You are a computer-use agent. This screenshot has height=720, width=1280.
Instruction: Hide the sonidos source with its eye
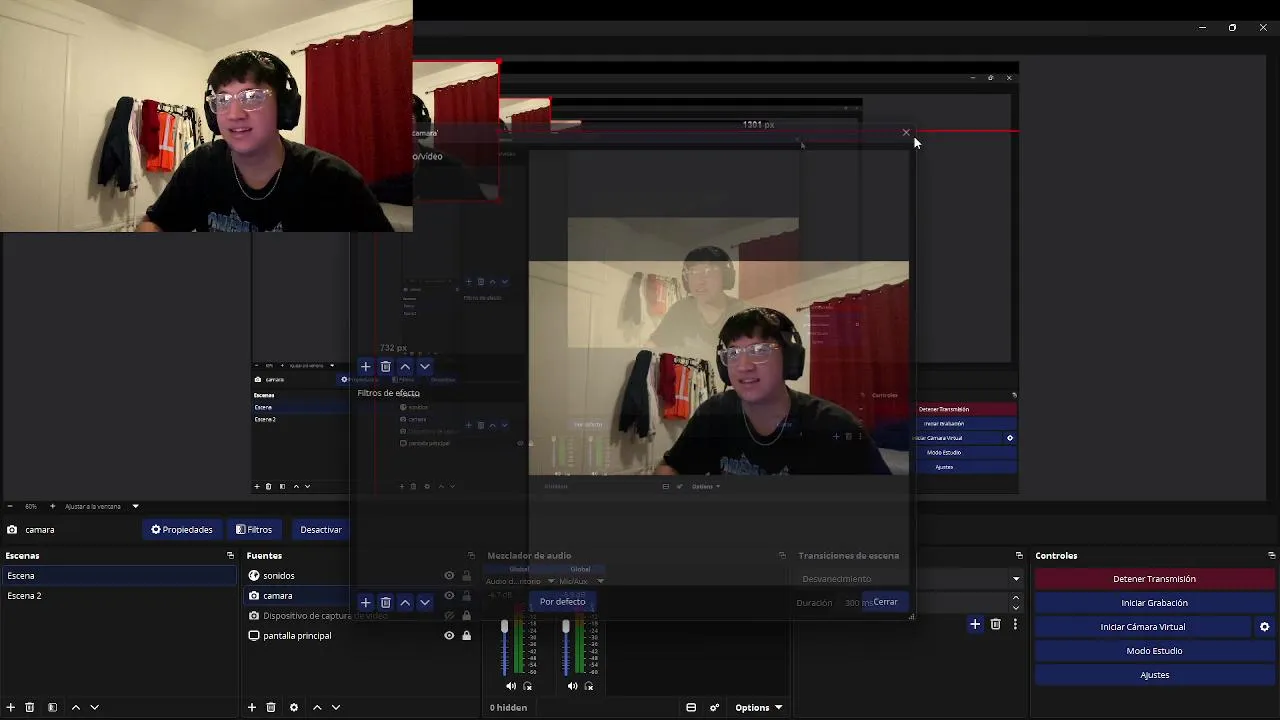click(x=449, y=576)
